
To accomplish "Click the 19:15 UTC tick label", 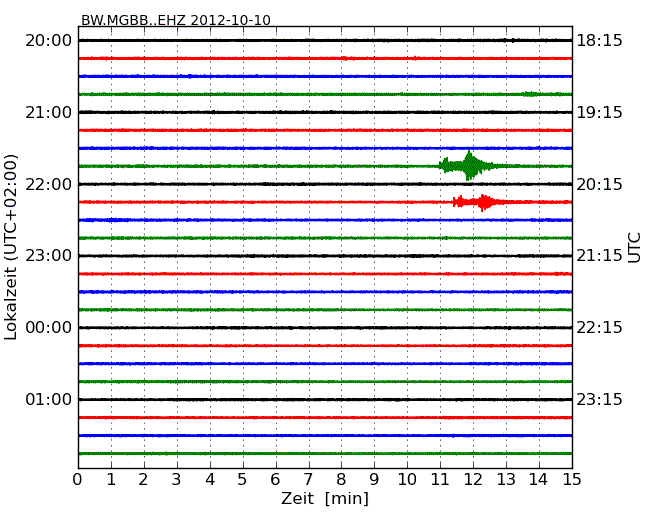I will click(x=599, y=112).
